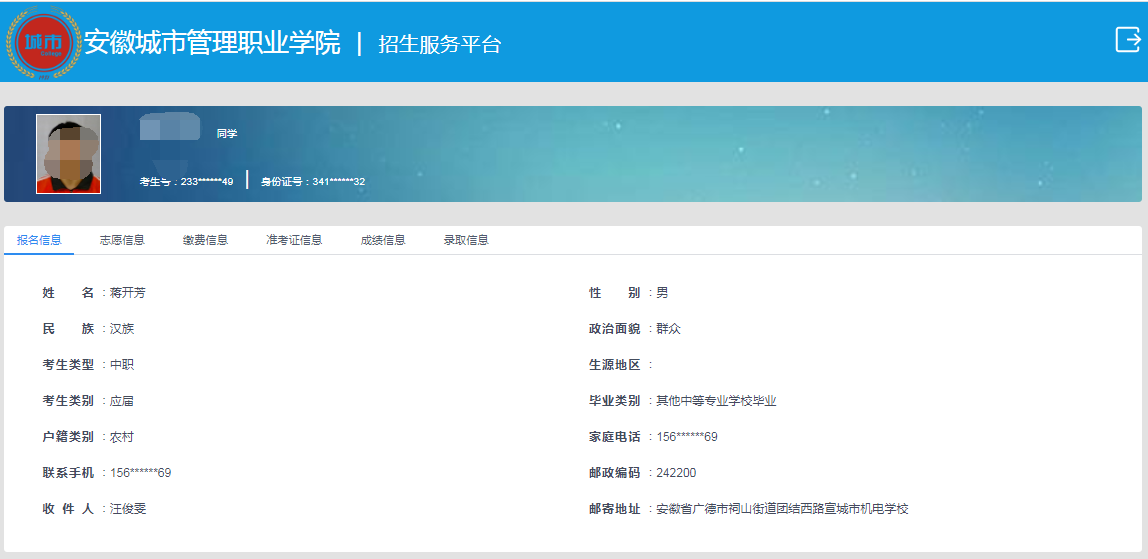1148x559 pixels.
Task: Click the red college logo emblem
Action: click(44, 42)
